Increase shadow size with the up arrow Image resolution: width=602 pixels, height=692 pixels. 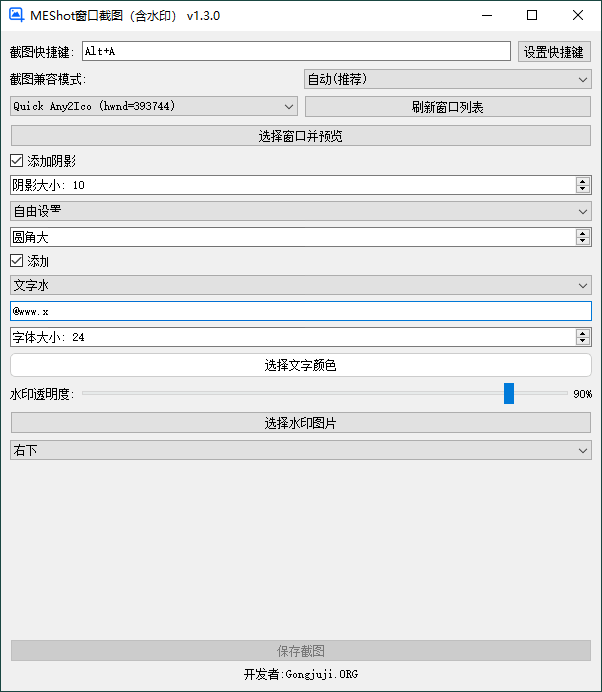pyautogui.click(x=582, y=181)
